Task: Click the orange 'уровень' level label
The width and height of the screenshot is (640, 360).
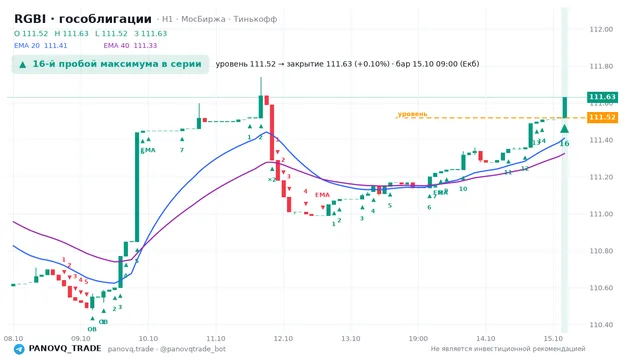Action: (x=412, y=114)
